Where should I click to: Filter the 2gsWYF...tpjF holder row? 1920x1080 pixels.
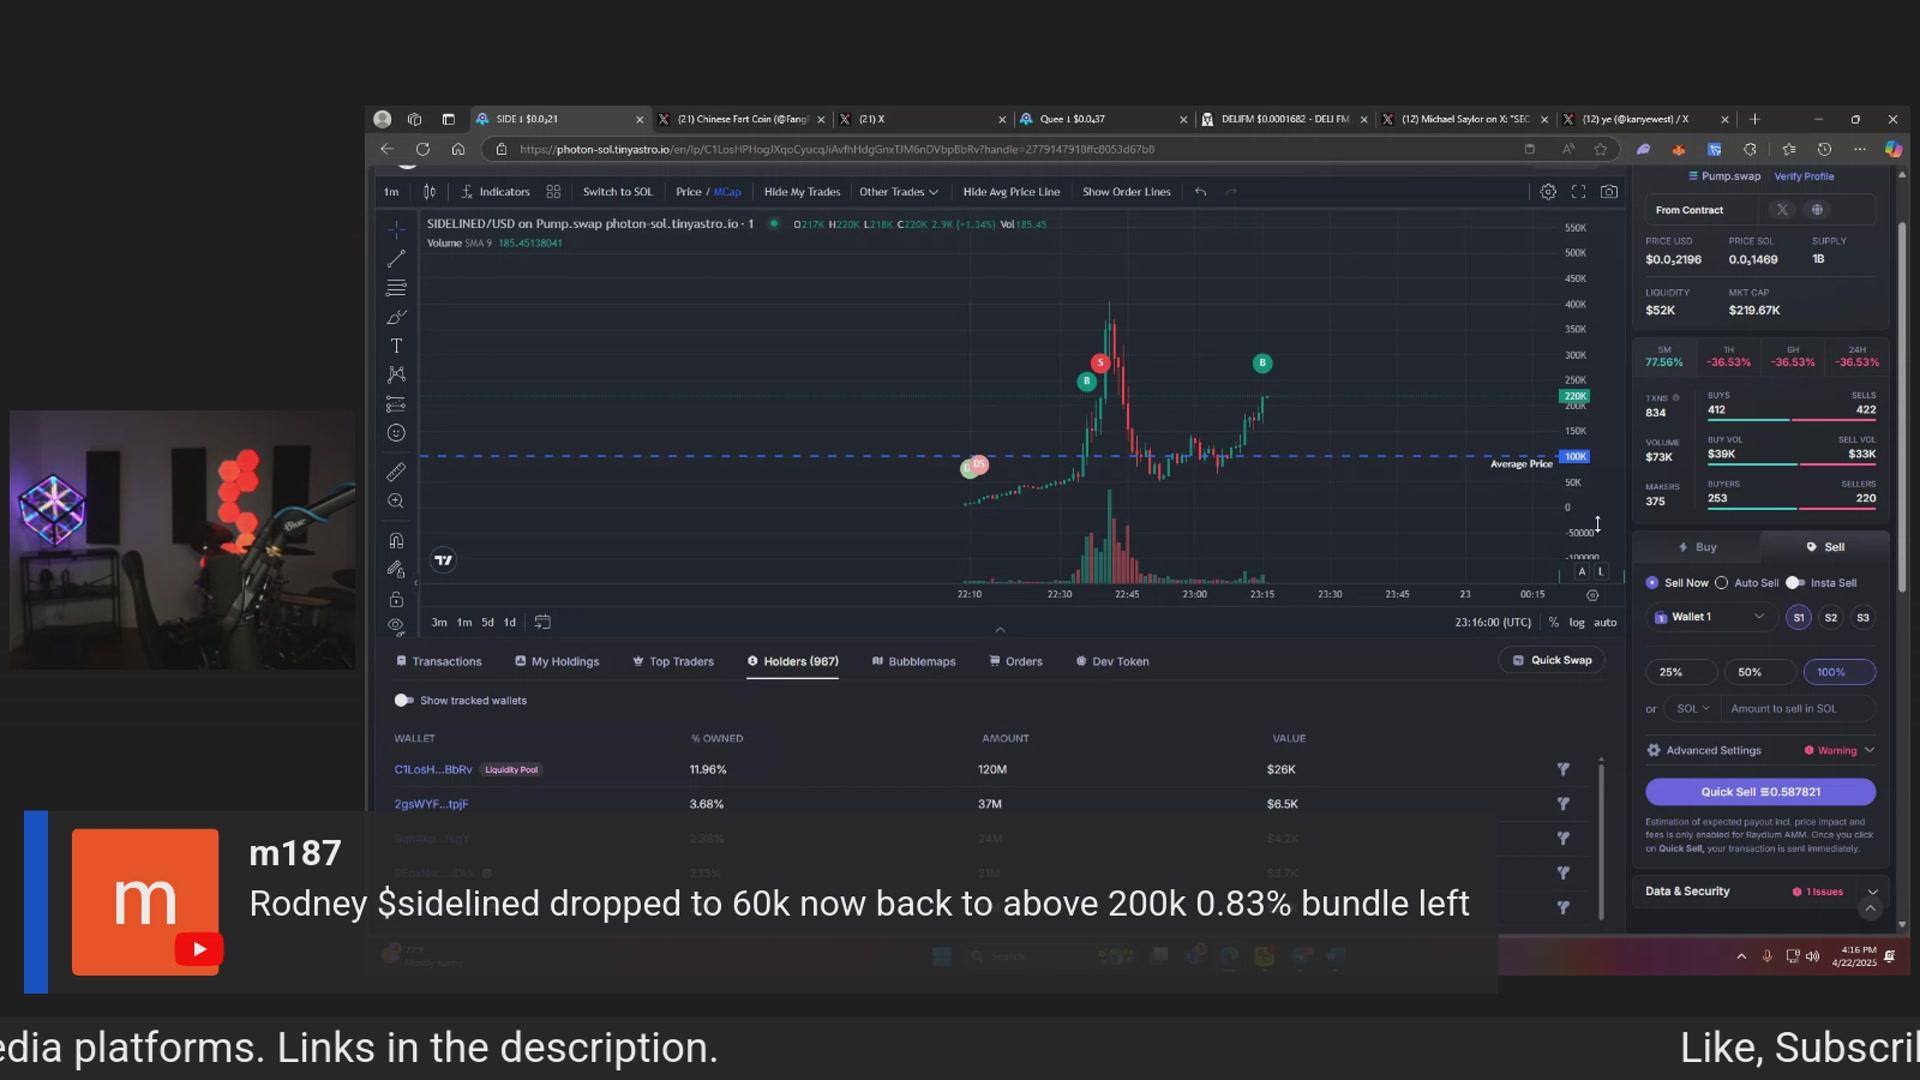(1563, 804)
